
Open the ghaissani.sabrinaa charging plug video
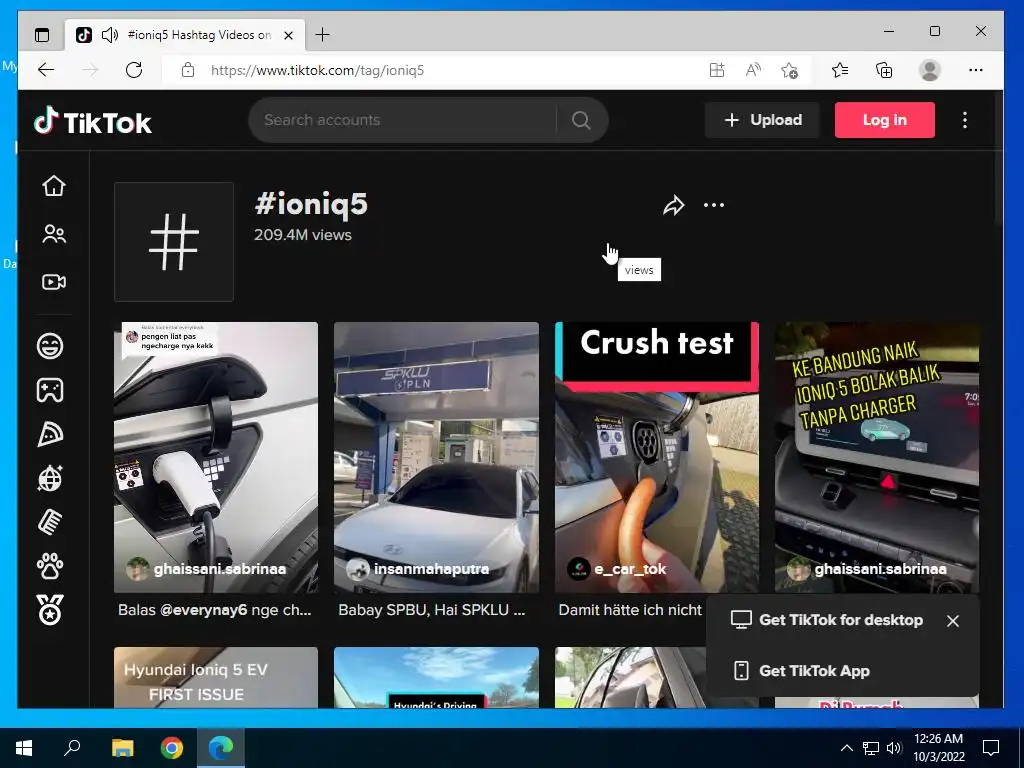coord(216,457)
